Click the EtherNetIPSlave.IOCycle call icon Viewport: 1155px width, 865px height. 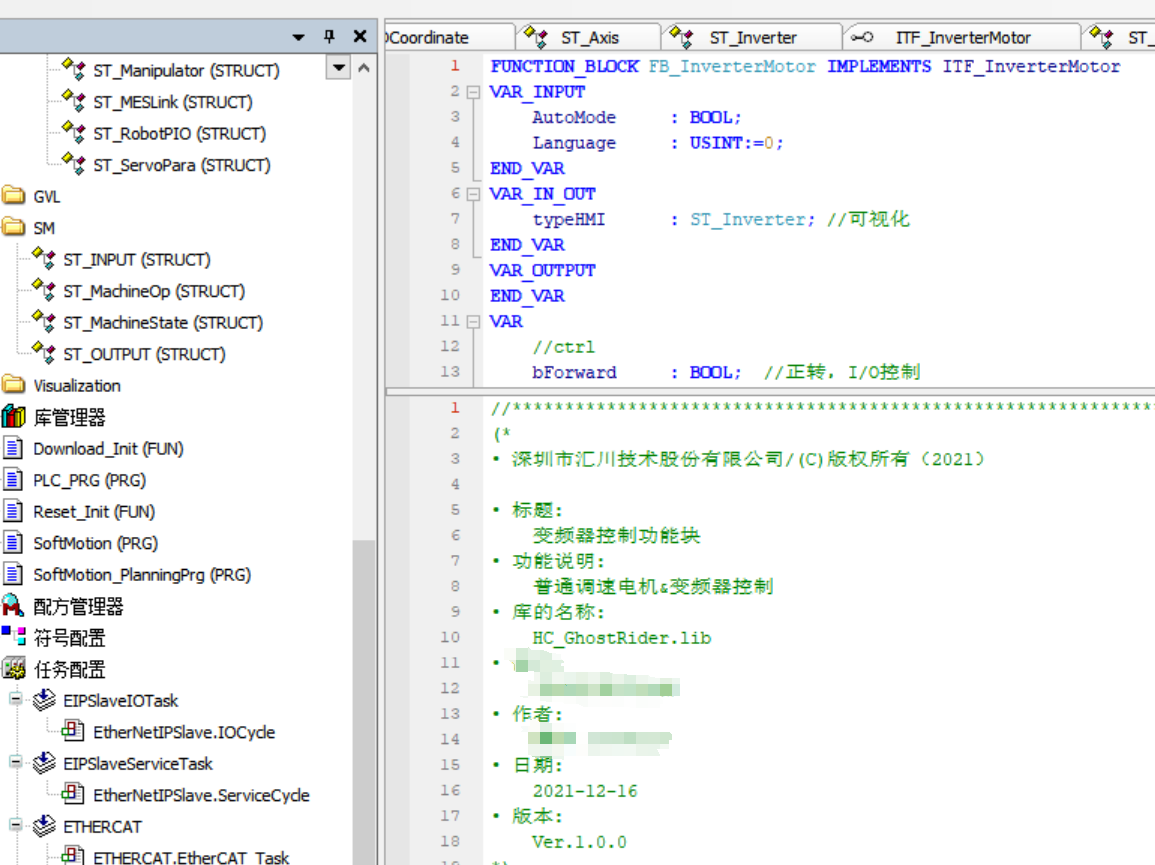pyautogui.click(x=73, y=732)
